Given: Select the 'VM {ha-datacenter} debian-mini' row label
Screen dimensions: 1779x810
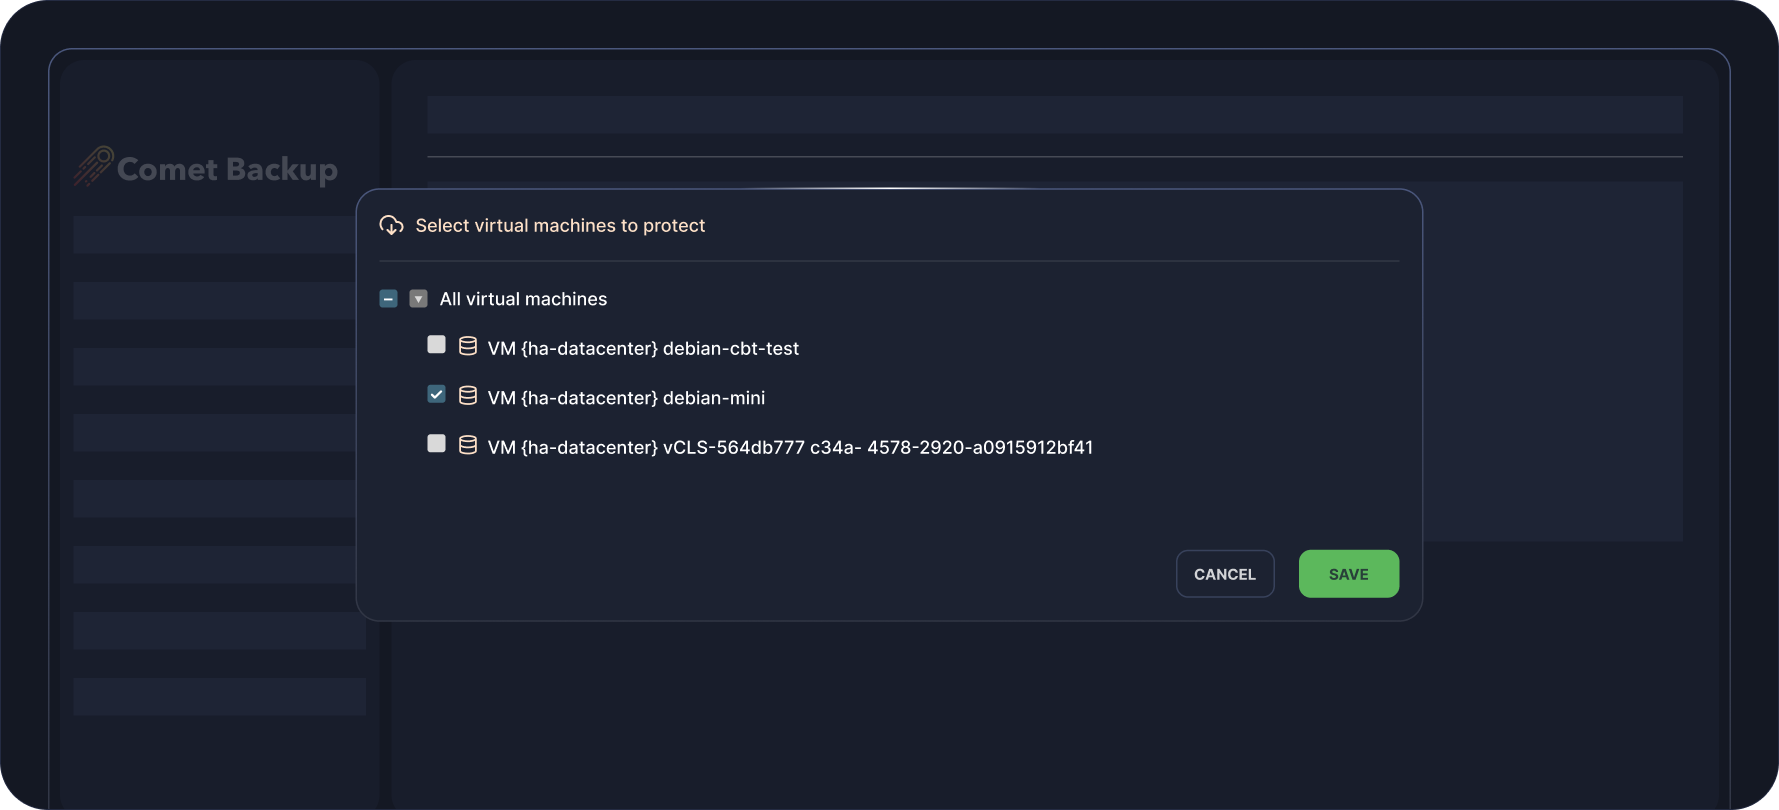Looking at the screenshot, I should (x=626, y=398).
